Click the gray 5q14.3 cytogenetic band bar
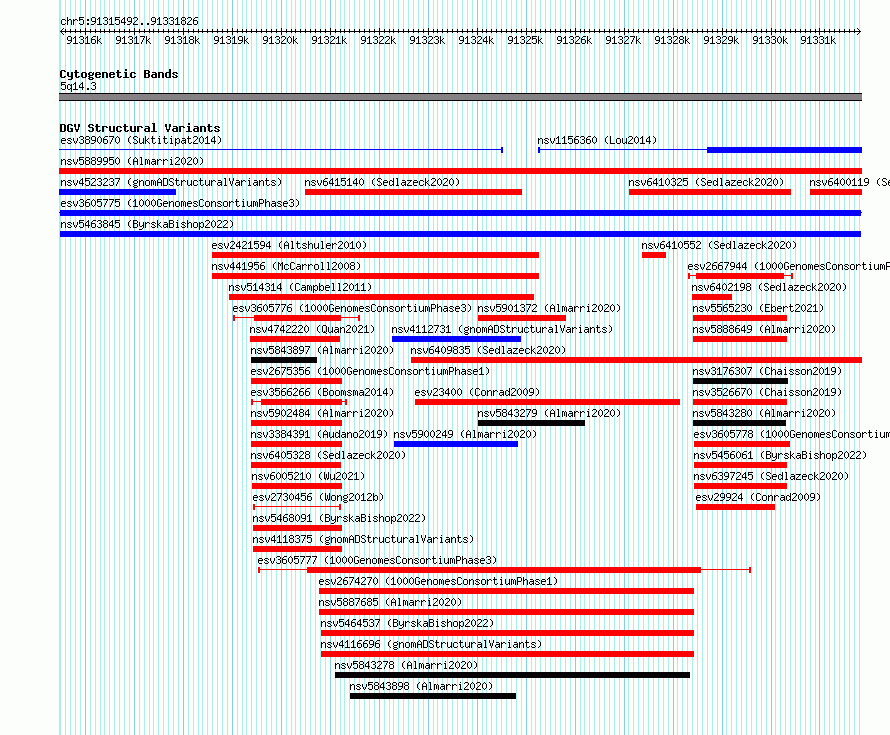 (460, 97)
